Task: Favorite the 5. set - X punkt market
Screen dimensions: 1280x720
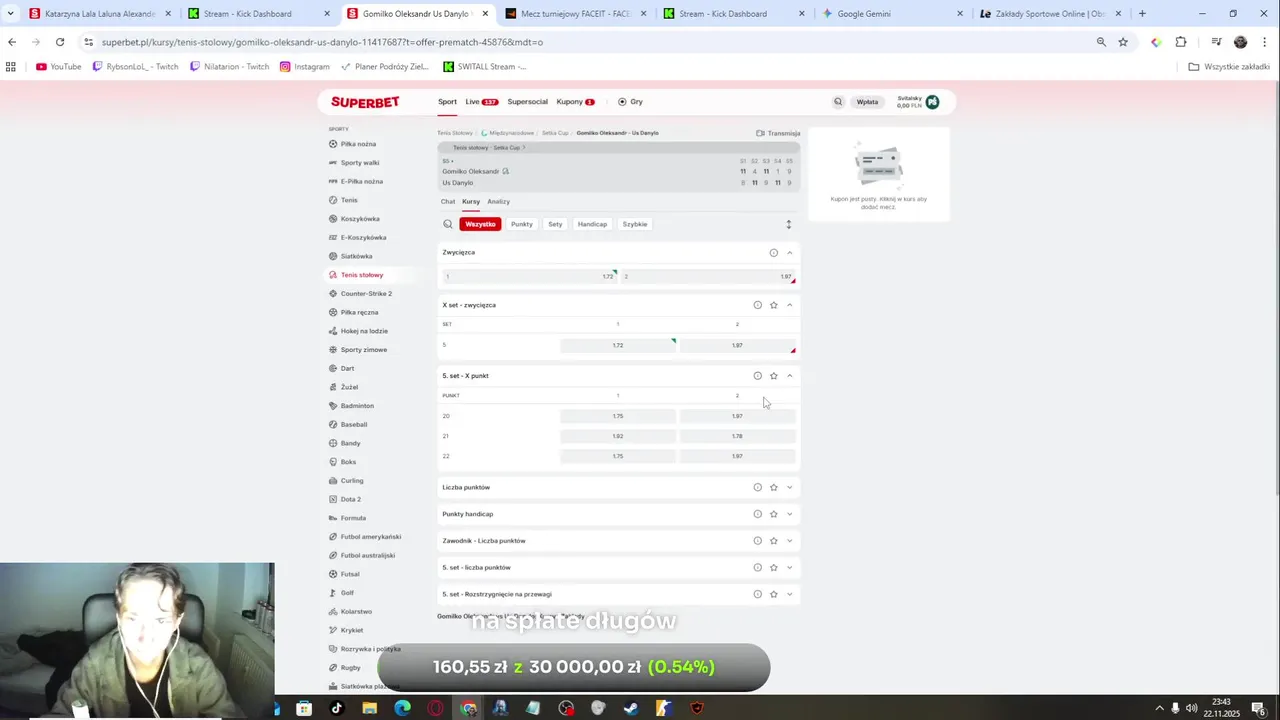Action: (773, 376)
